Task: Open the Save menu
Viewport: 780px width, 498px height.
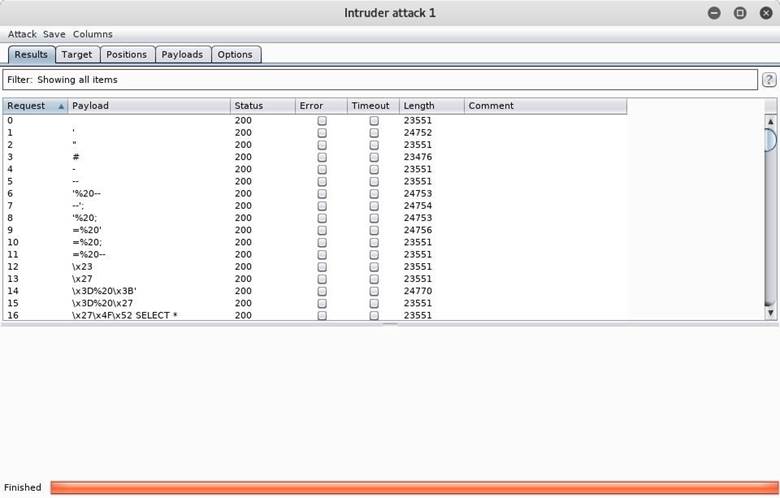Action: [54, 34]
